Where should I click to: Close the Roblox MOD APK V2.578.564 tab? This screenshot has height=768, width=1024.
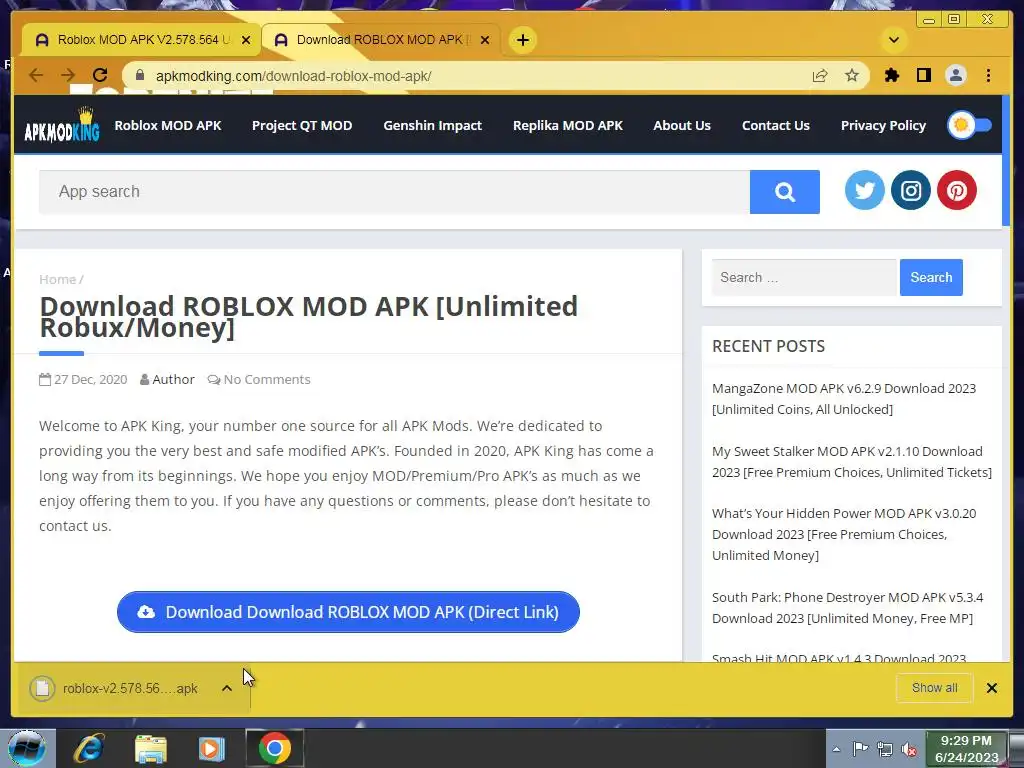[x=246, y=40]
